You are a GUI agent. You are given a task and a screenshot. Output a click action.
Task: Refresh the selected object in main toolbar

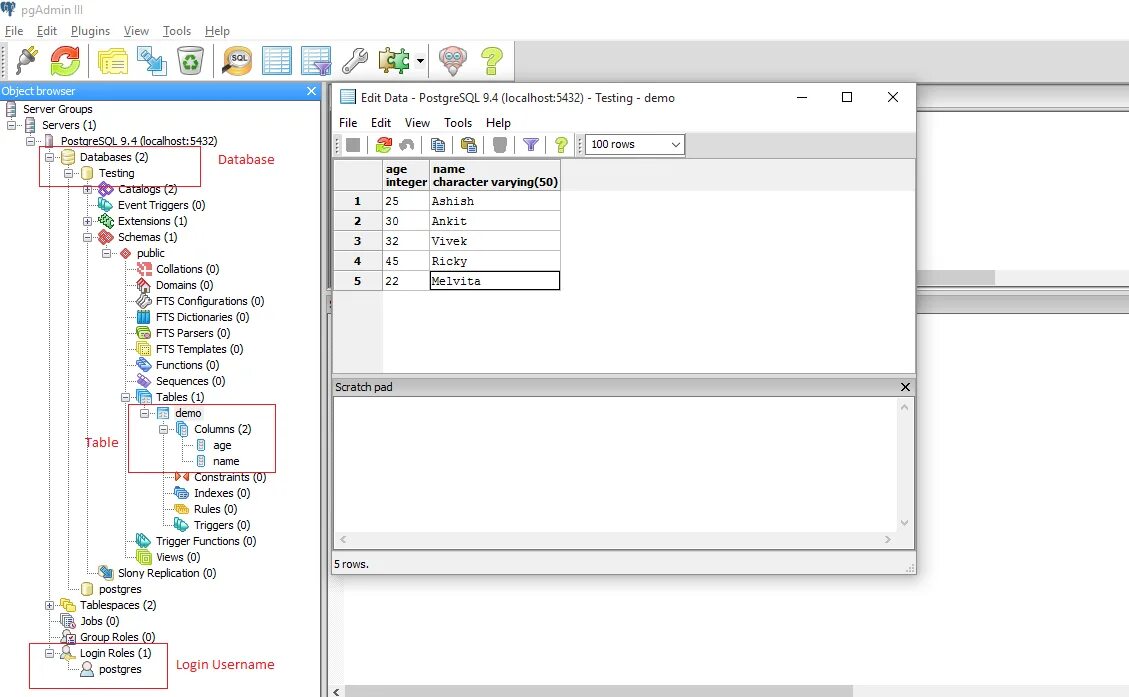click(66, 60)
